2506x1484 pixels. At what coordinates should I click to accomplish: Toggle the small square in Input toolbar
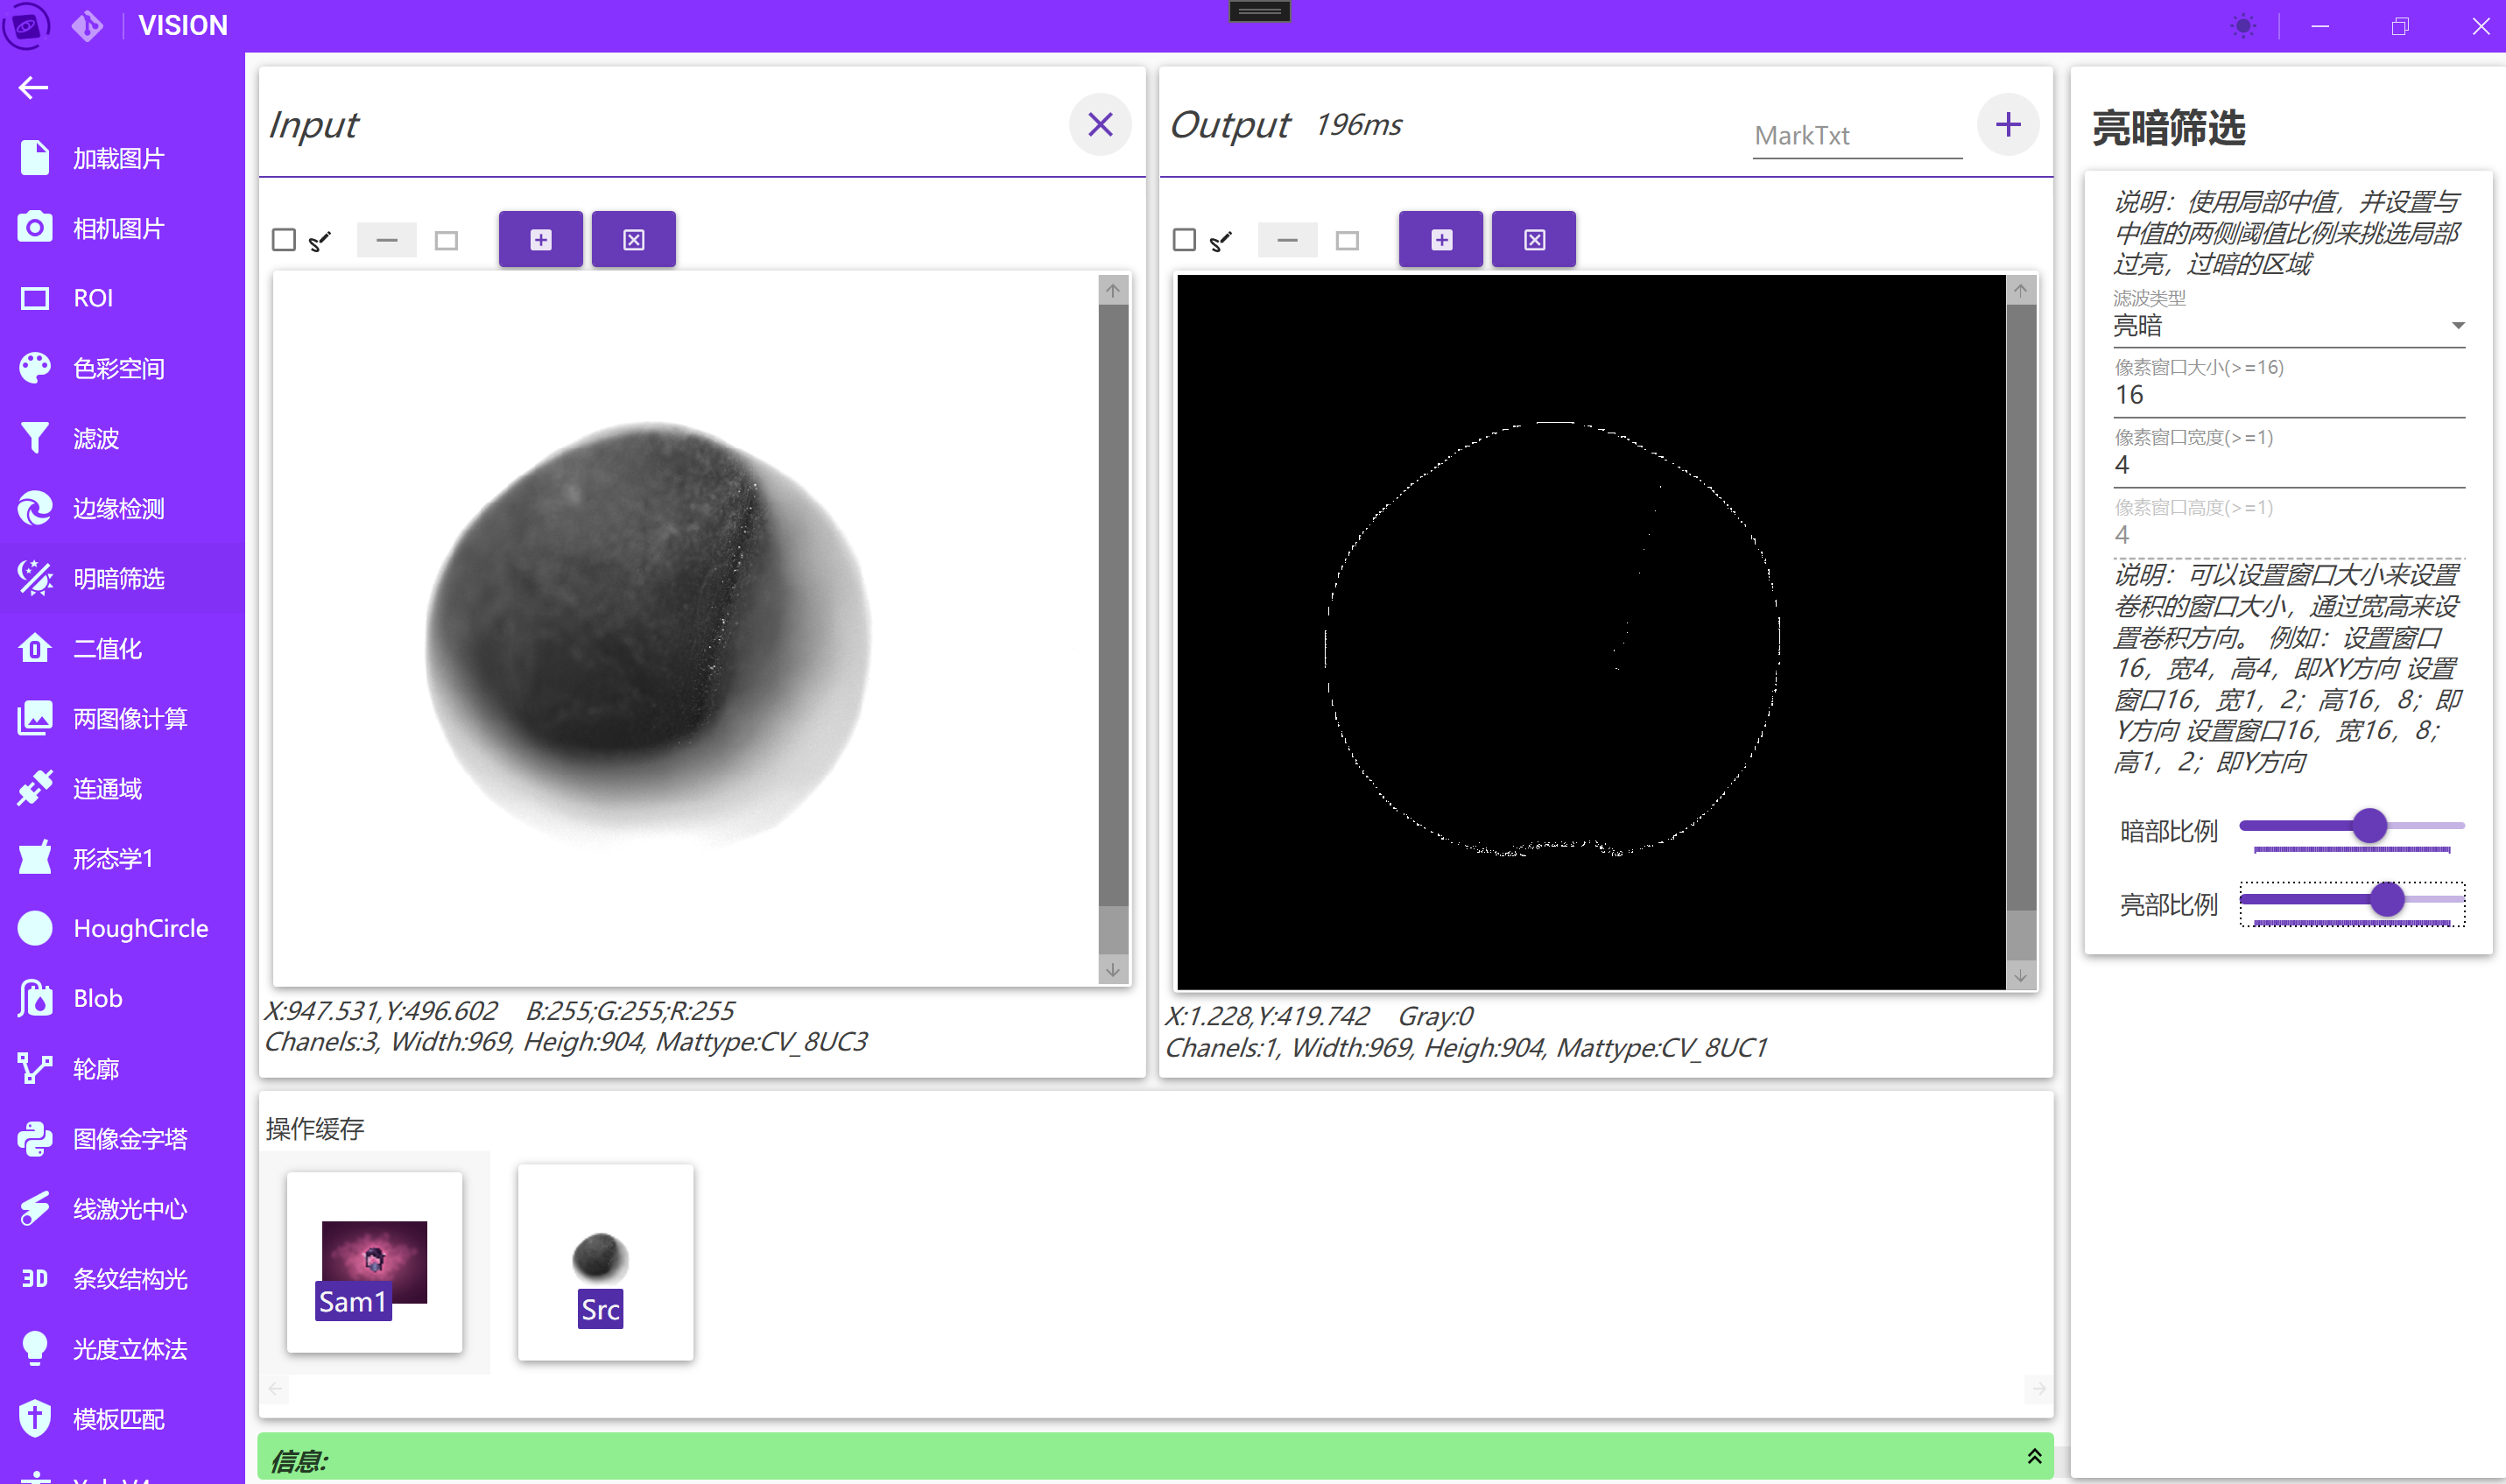pyautogui.click(x=446, y=241)
